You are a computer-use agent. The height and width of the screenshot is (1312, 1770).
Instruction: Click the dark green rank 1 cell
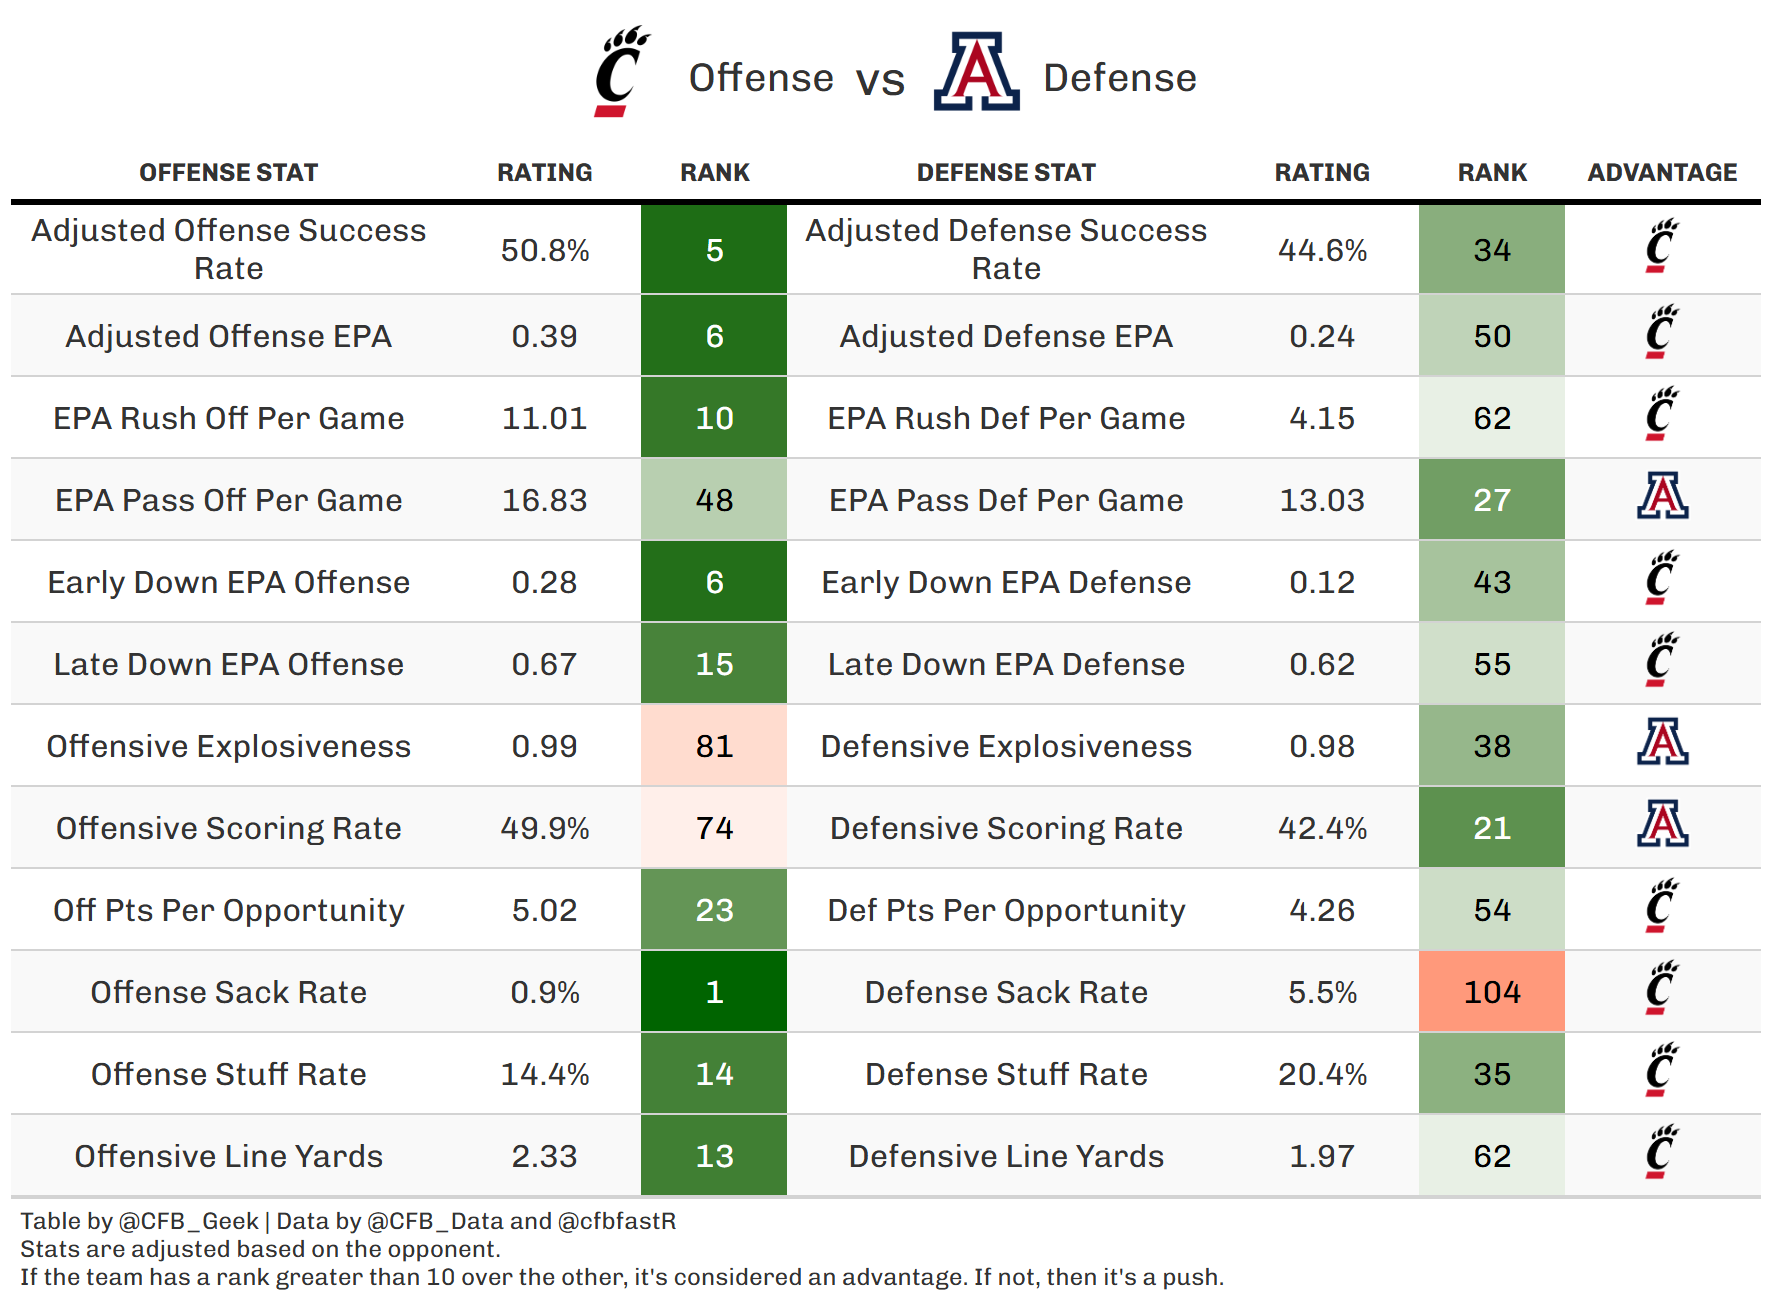click(x=714, y=992)
